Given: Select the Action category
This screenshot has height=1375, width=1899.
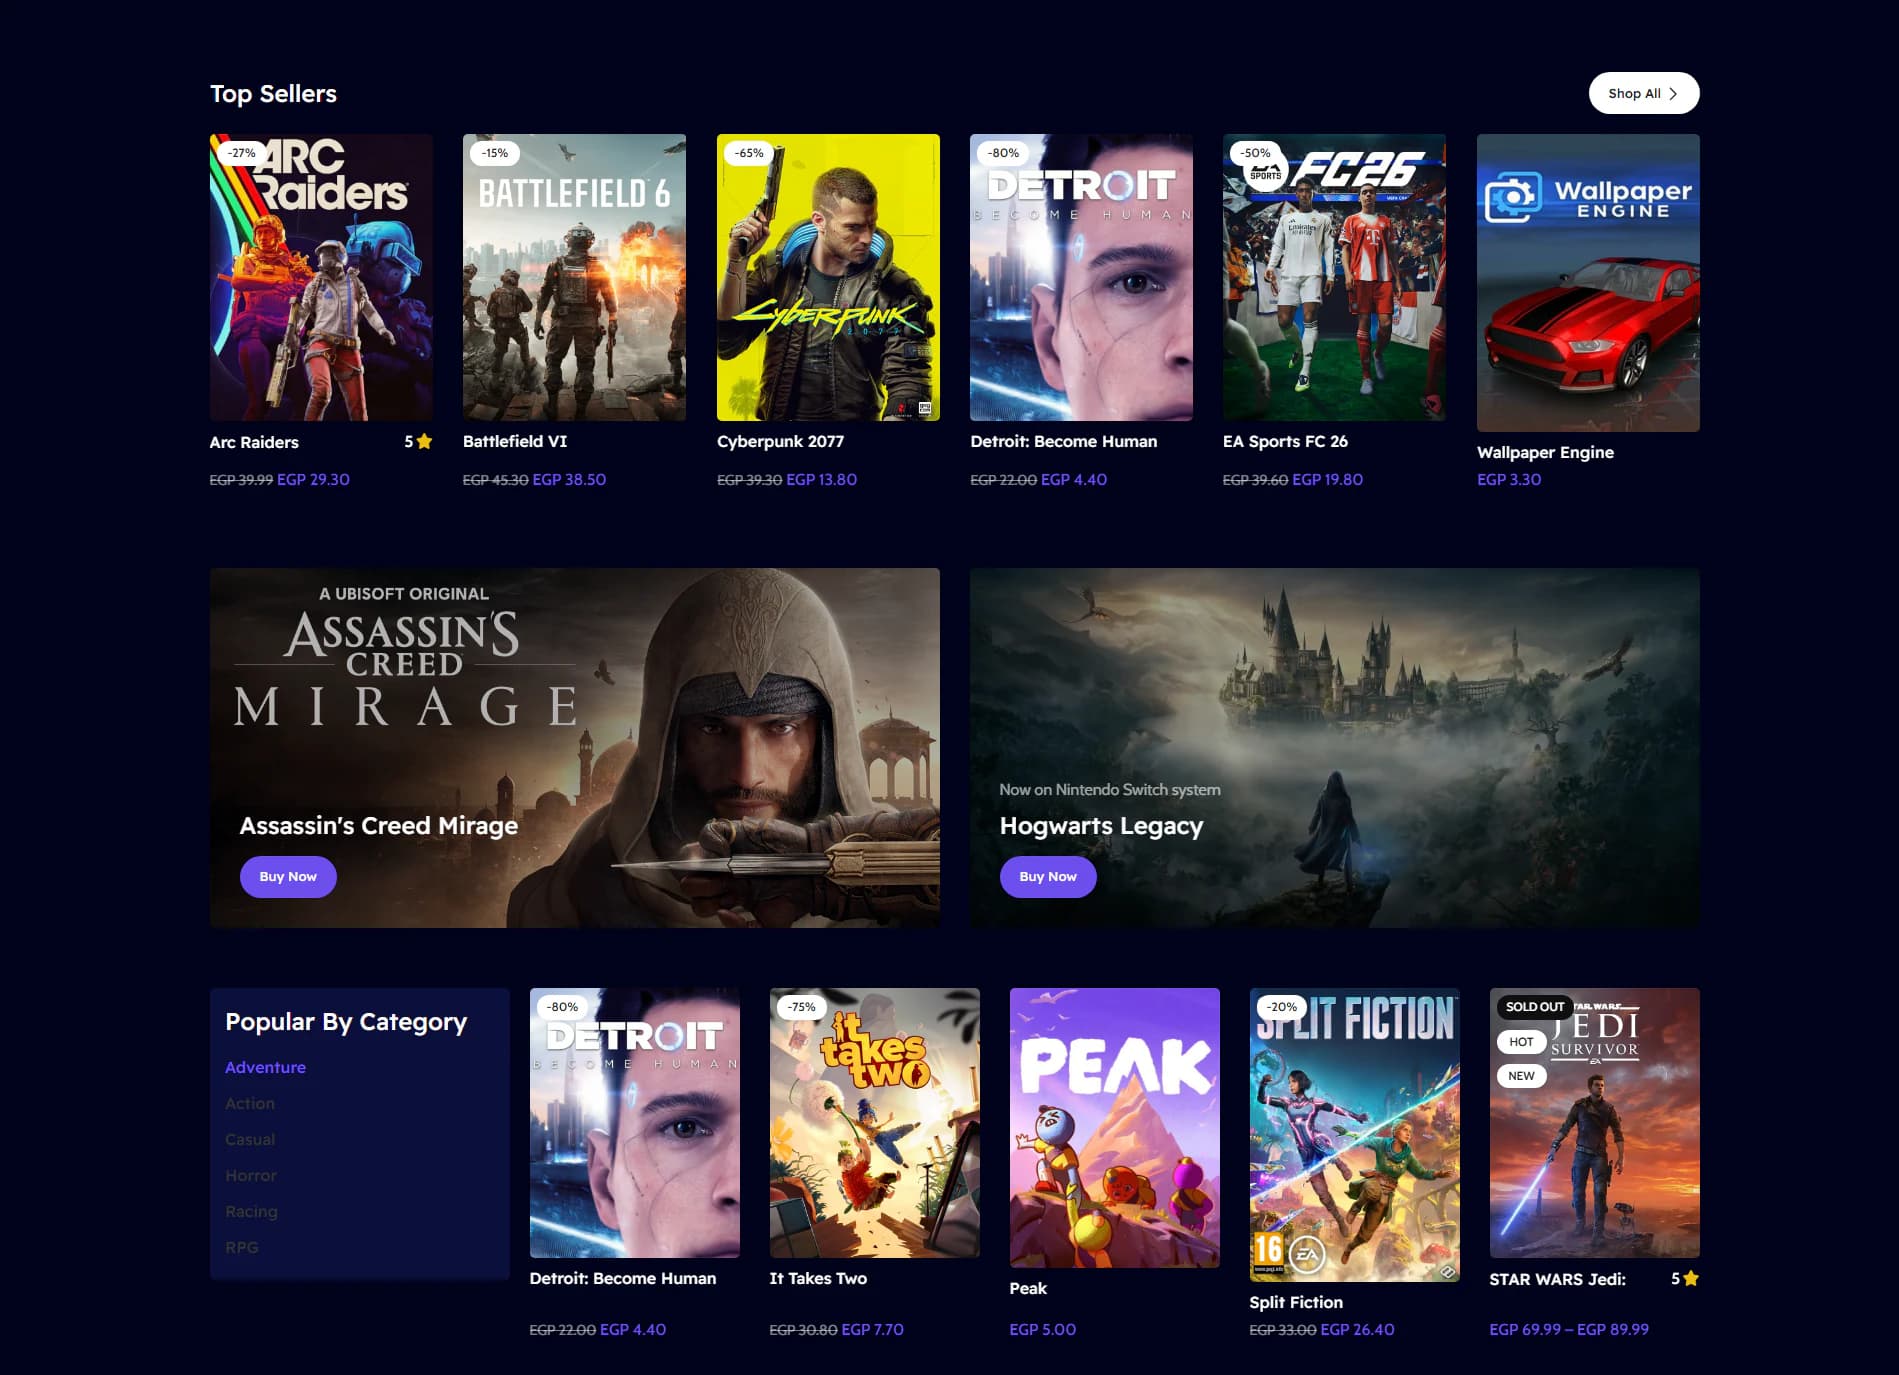Looking at the screenshot, I should pyautogui.click(x=250, y=1103).
